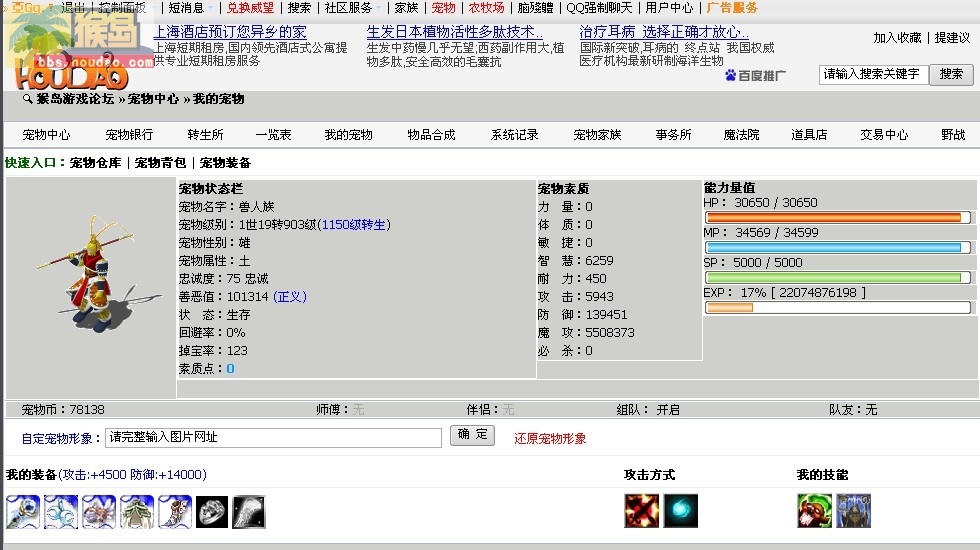980x550 pixels.
Task: Open 短消息 top menu
Action: [186, 8]
